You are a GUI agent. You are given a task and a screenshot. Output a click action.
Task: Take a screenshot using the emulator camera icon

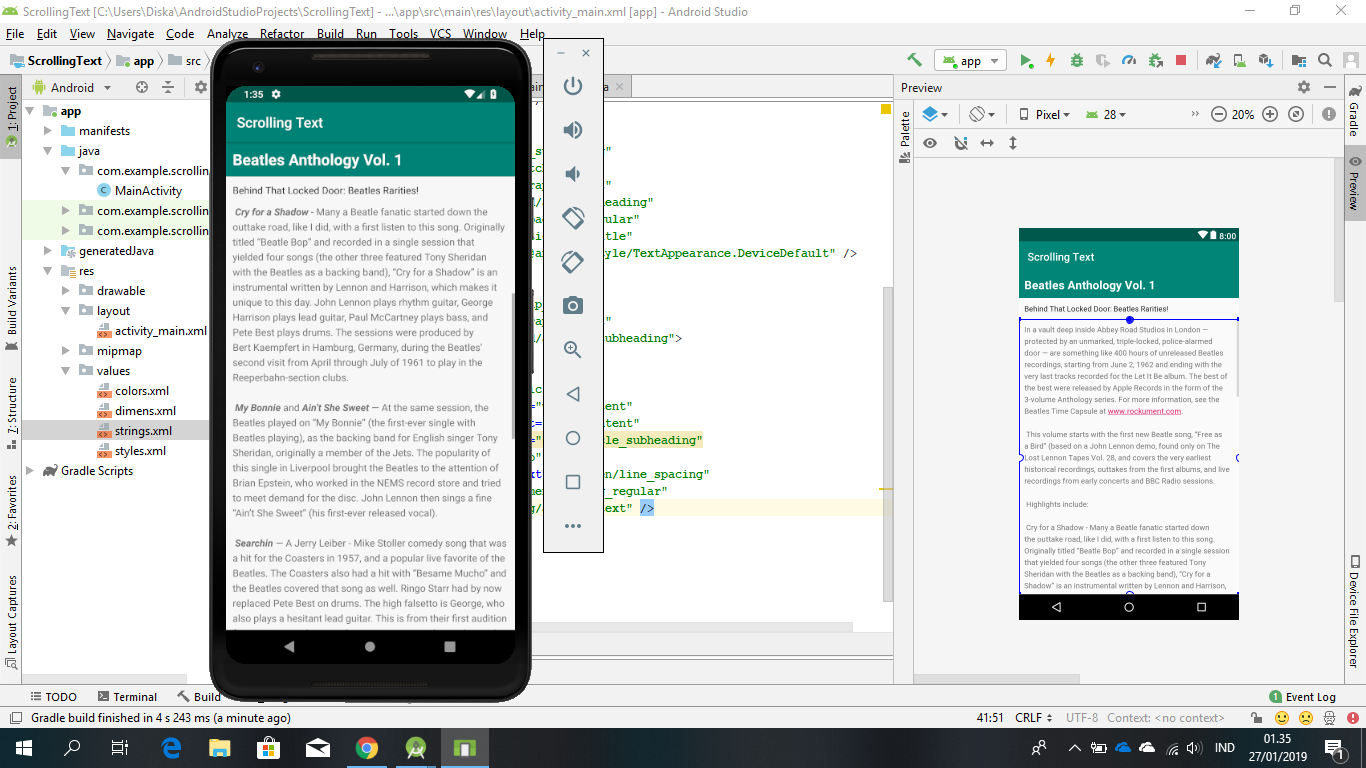point(573,306)
